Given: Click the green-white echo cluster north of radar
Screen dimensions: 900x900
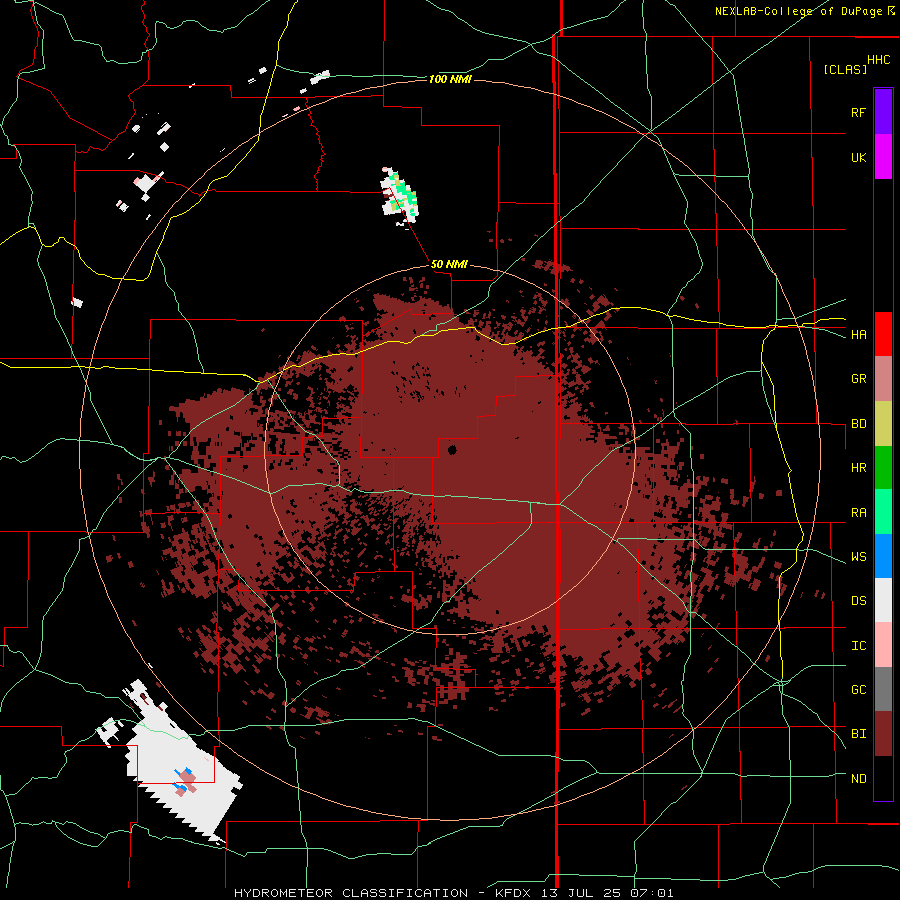Looking at the screenshot, I should [399, 196].
